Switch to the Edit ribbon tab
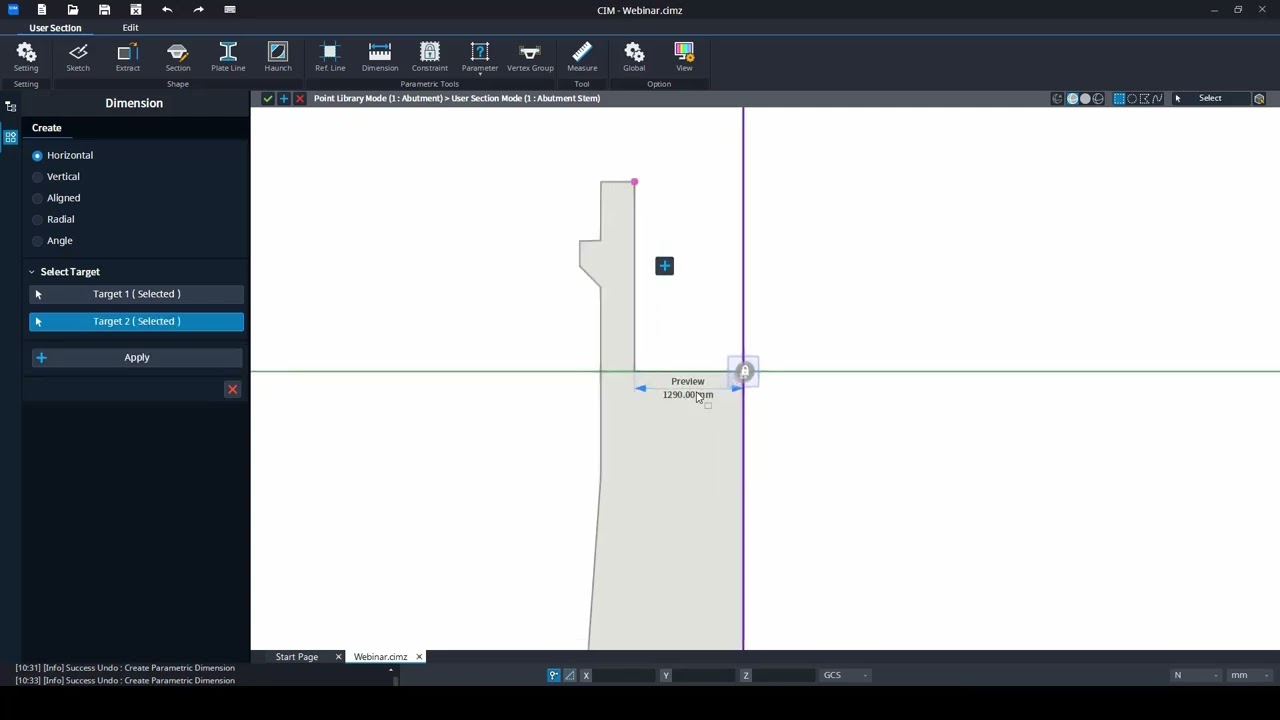1280x720 pixels. click(130, 27)
